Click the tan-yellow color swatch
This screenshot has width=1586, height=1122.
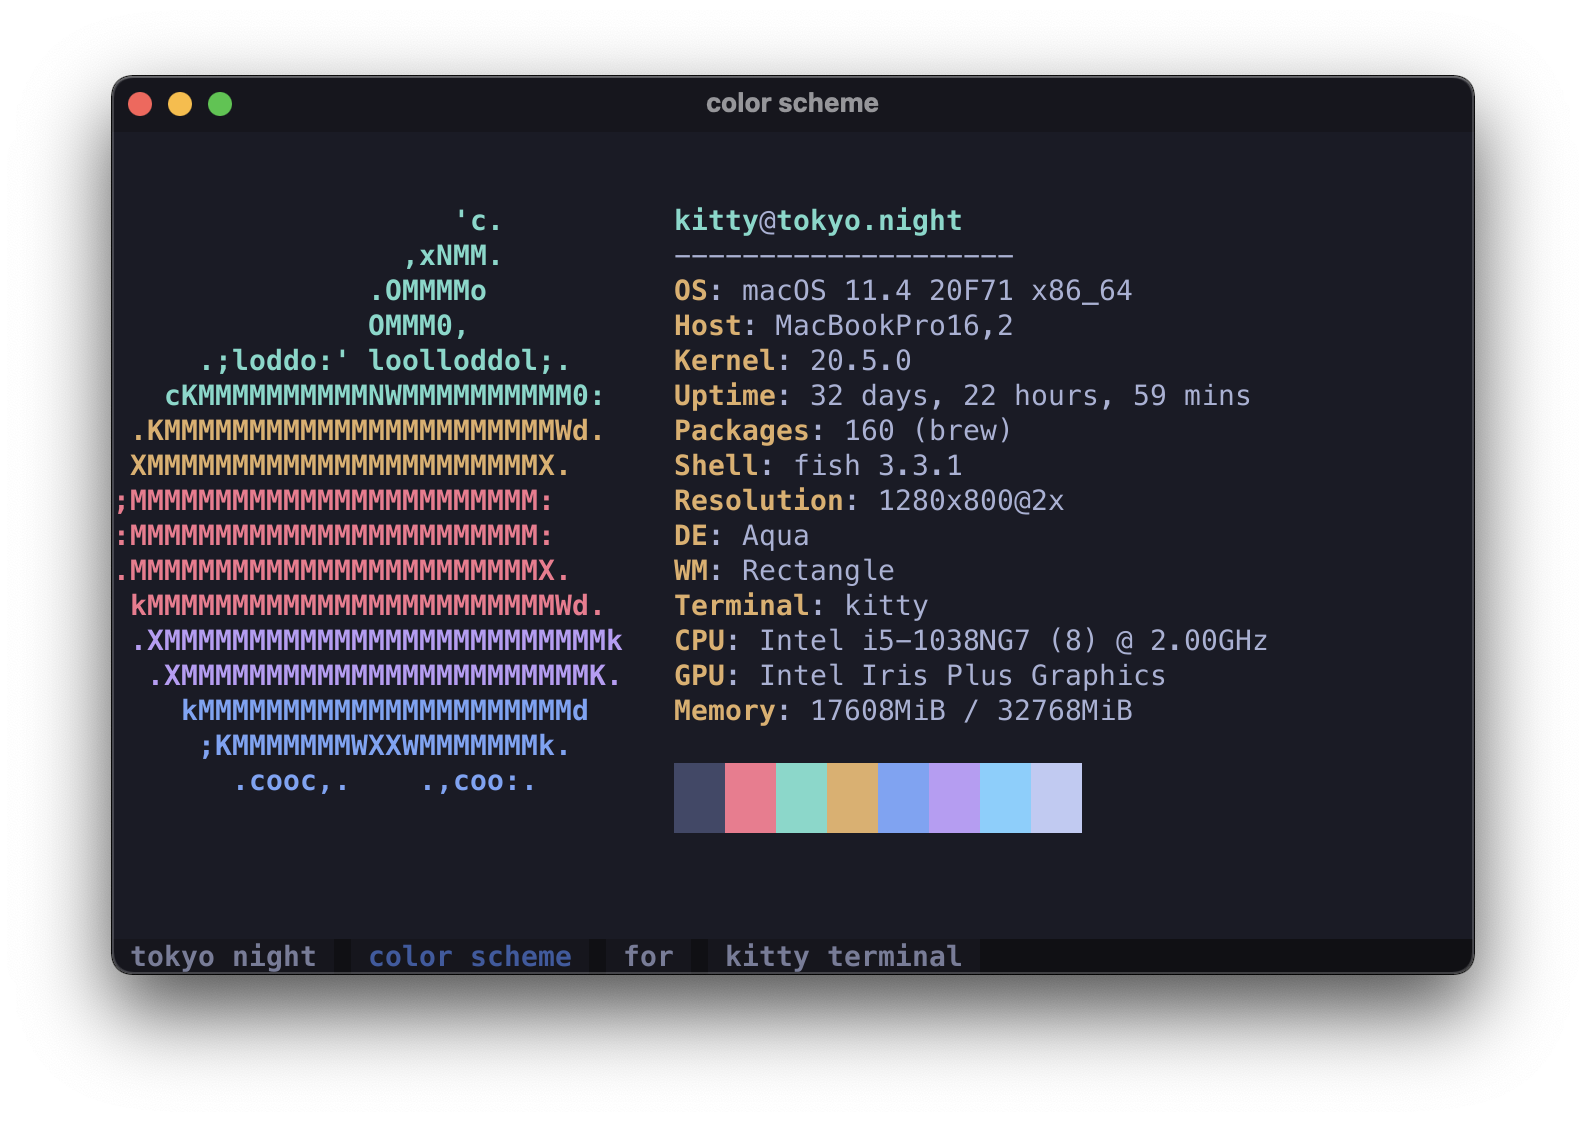coord(852,798)
